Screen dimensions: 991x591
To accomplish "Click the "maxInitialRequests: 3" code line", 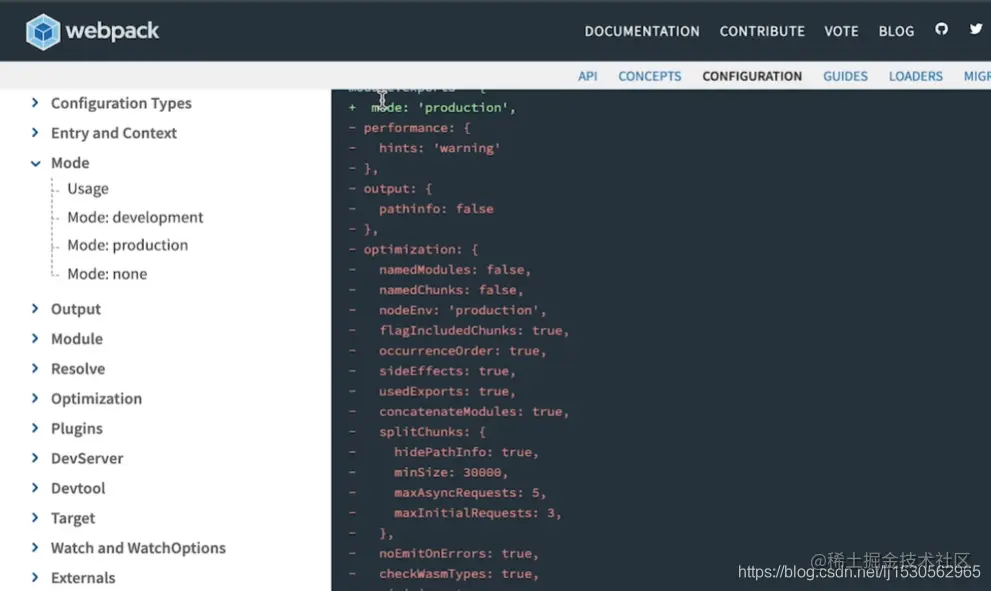I will [477, 513].
